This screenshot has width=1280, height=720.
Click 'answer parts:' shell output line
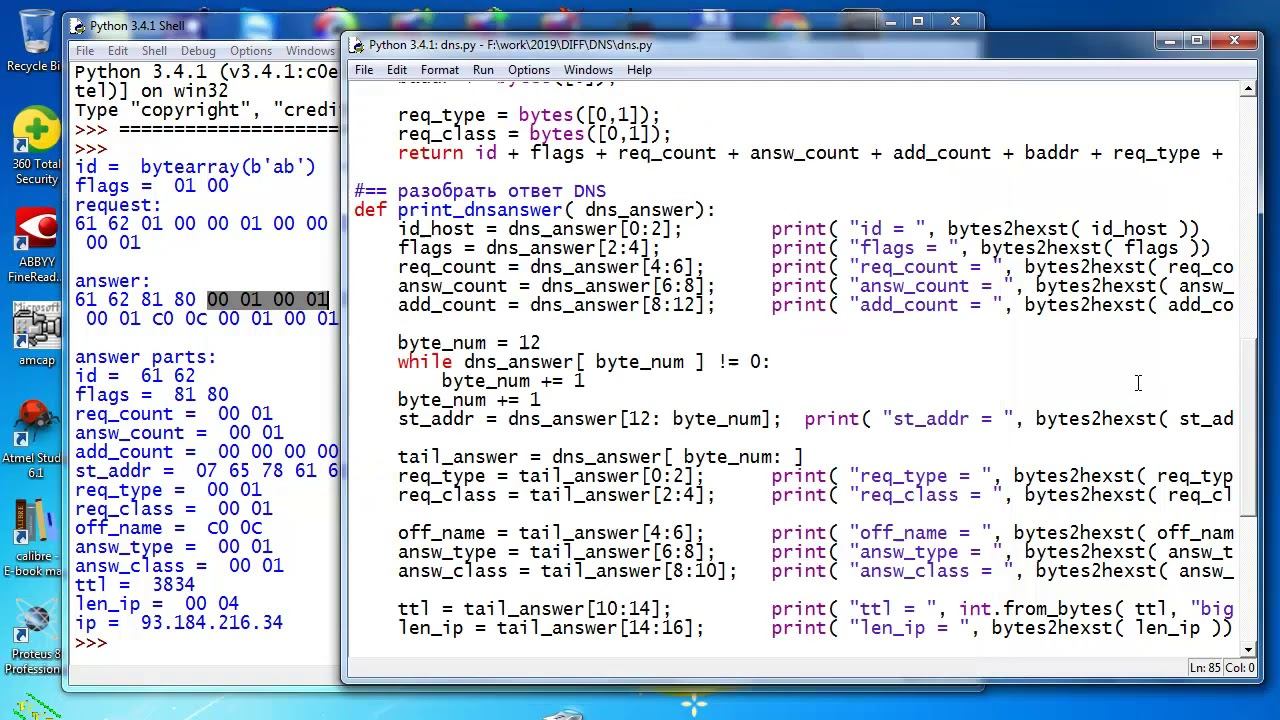[146, 357]
